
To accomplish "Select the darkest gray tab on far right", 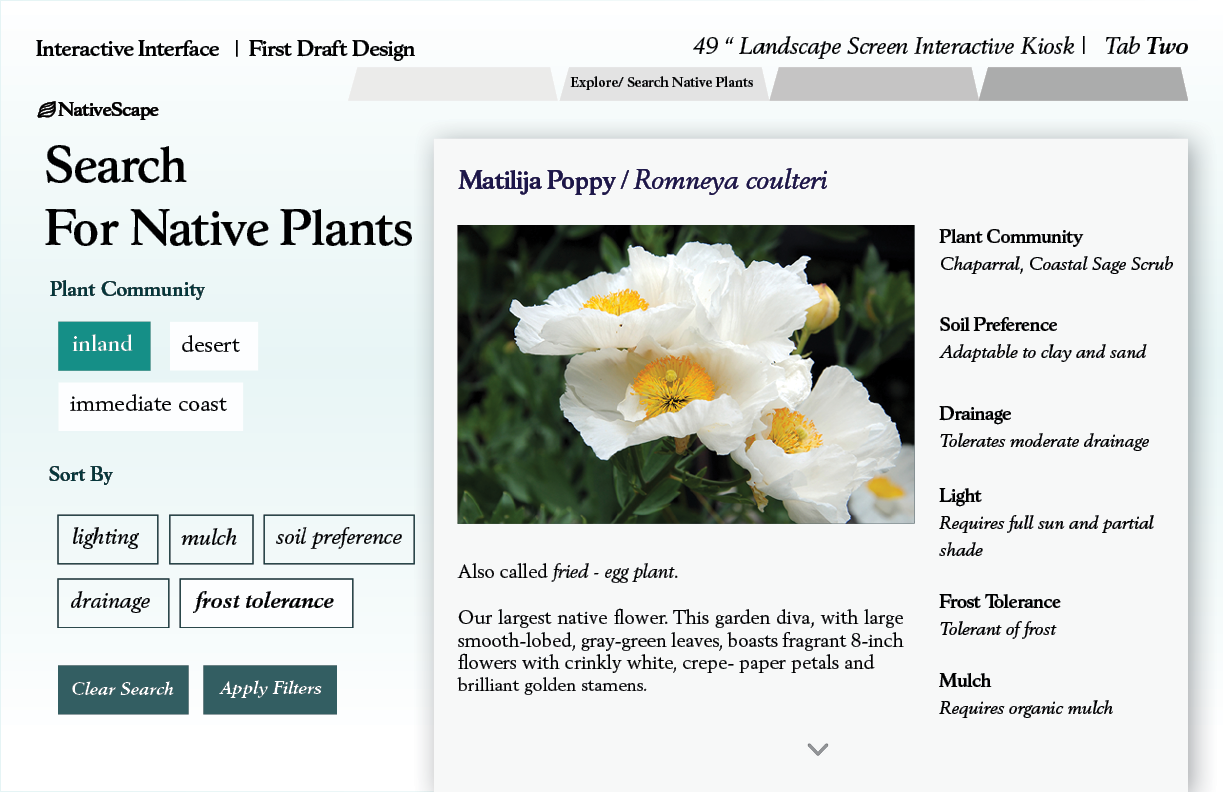I will pyautogui.click(x=1082, y=84).
